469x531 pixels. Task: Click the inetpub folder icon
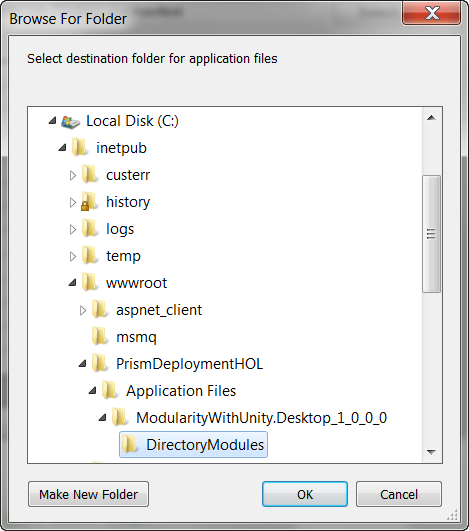[80, 148]
